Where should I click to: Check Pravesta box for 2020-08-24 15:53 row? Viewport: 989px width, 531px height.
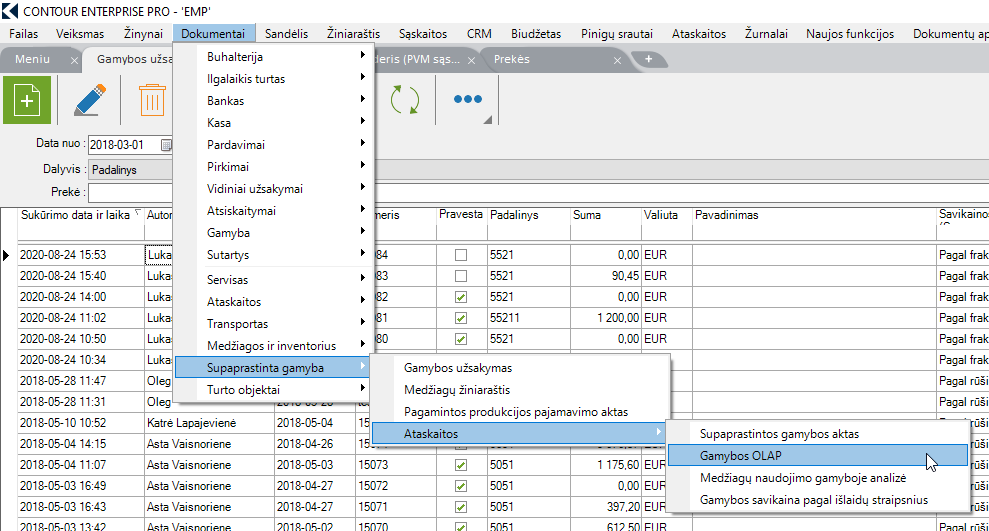point(460,255)
